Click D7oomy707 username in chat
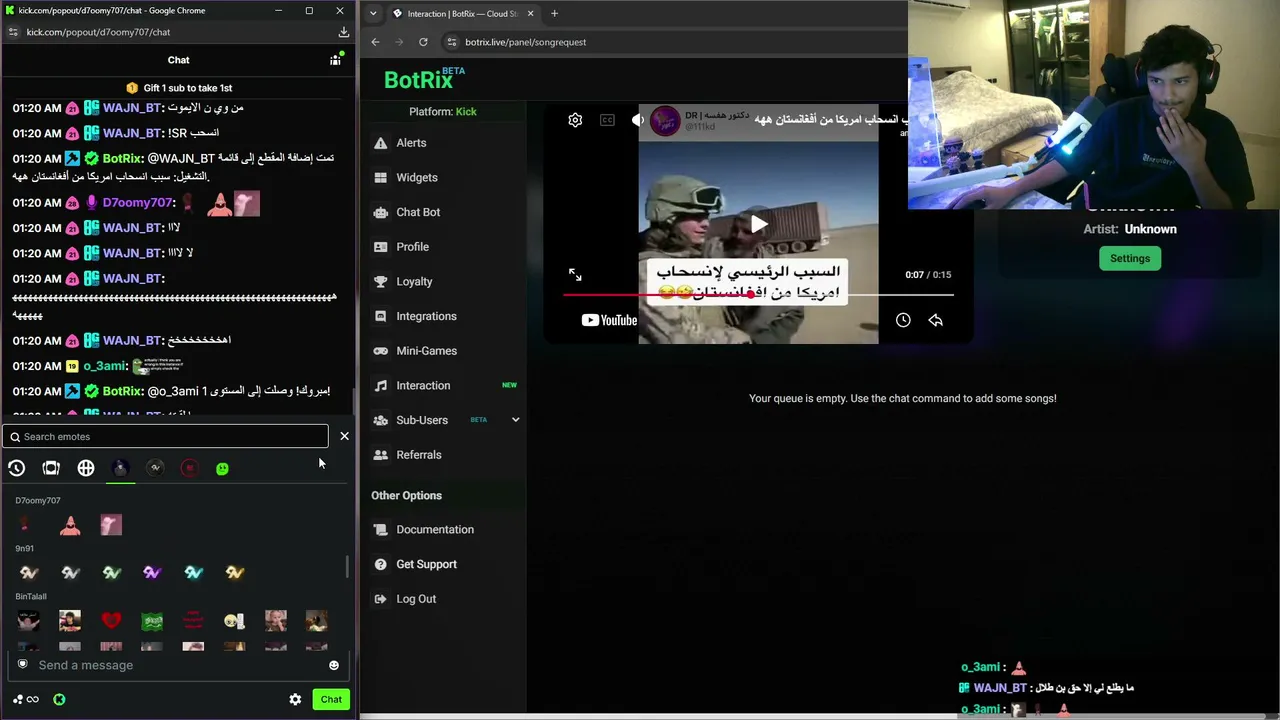This screenshot has height=720, width=1280. pos(138,203)
